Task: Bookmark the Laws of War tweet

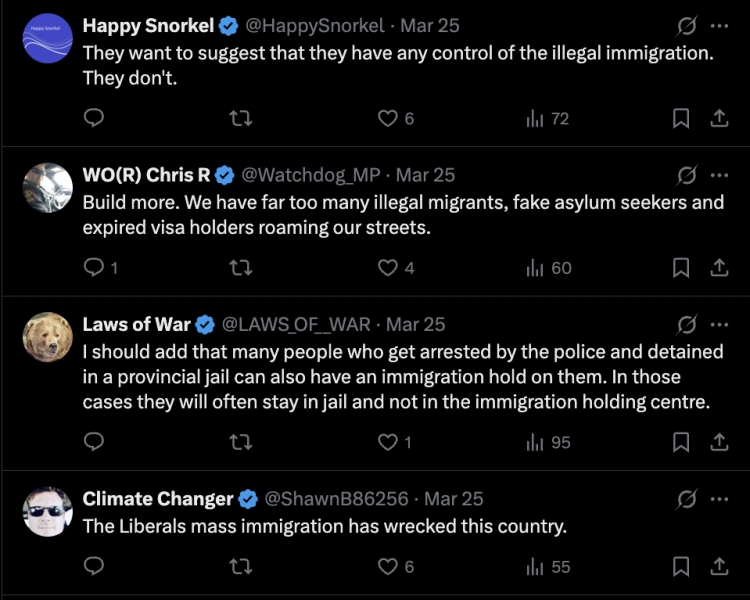Action: tap(681, 441)
